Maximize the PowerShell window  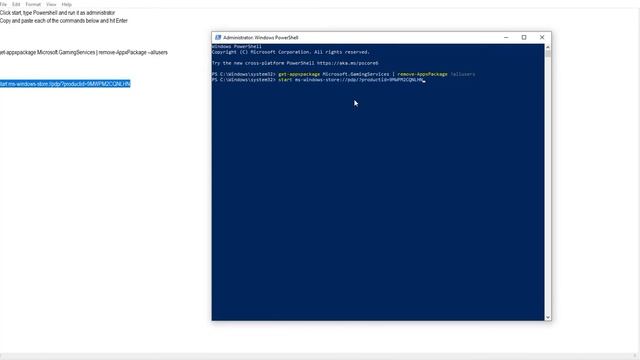pos(524,38)
